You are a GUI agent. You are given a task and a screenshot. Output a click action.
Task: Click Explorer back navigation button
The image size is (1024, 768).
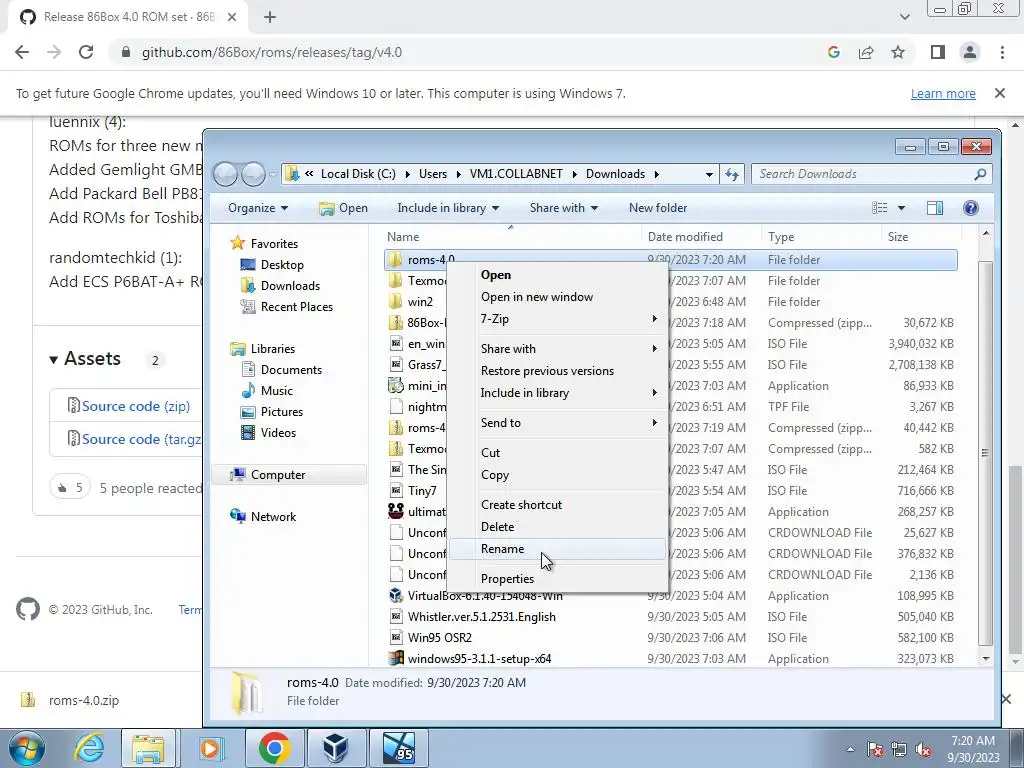pos(225,174)
